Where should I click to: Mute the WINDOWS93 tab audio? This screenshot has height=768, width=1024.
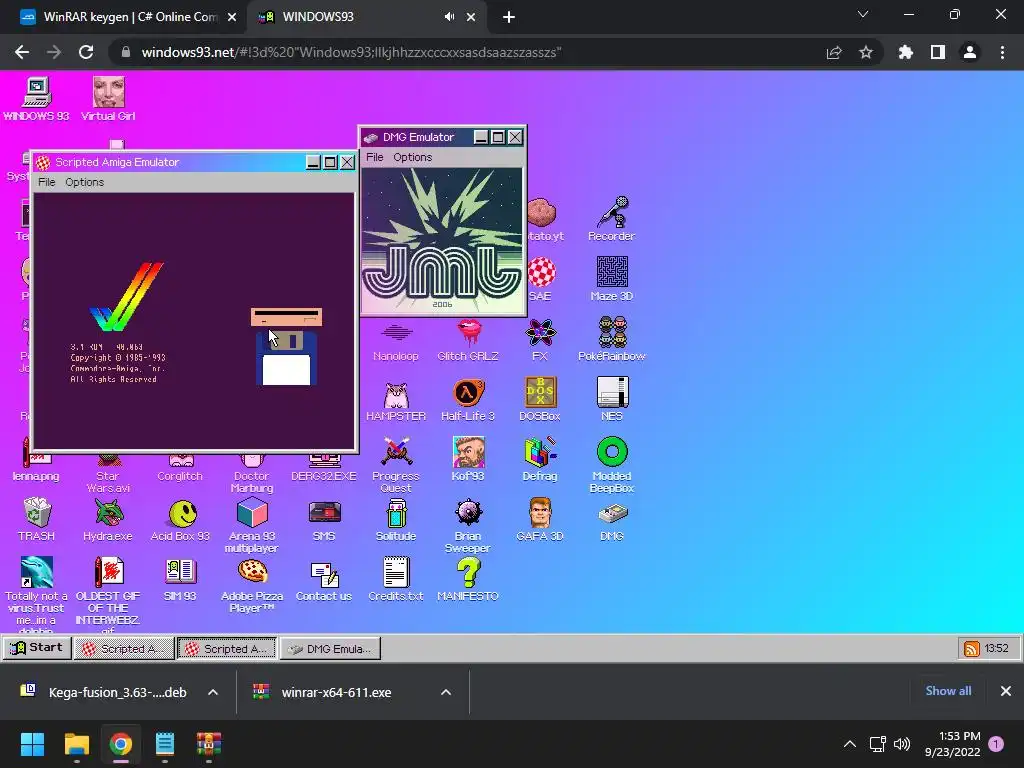pyautogui.click(x=449, y=17)
